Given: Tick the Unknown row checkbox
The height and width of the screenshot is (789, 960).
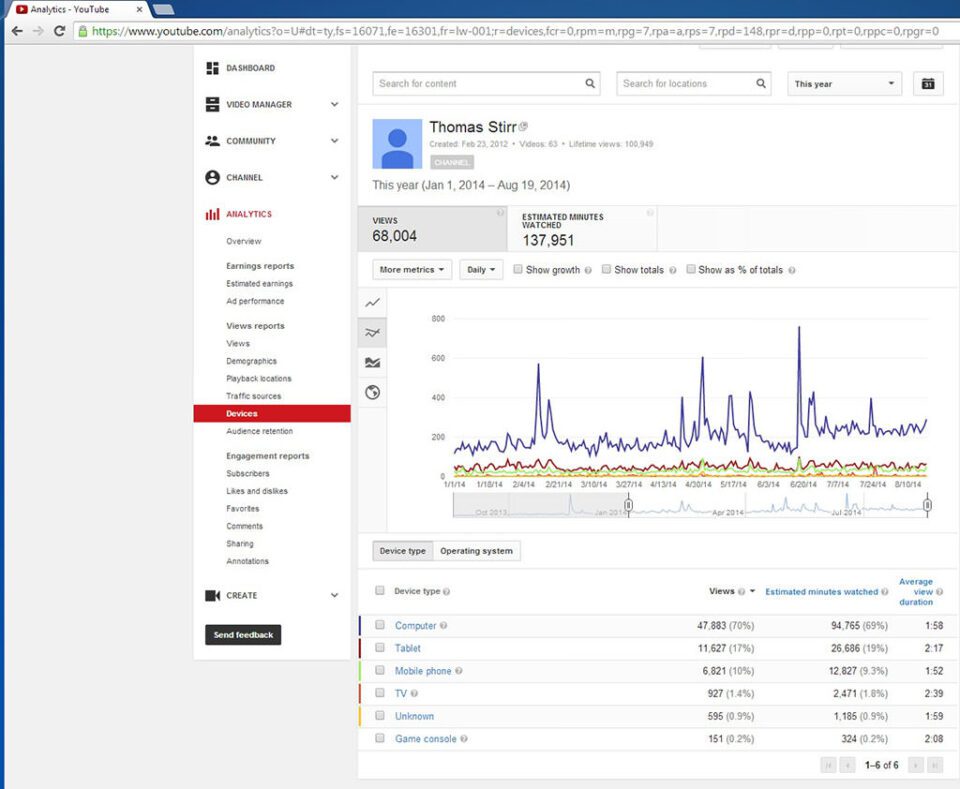Looking at the screenshot, I should click(x=380, y=716).
